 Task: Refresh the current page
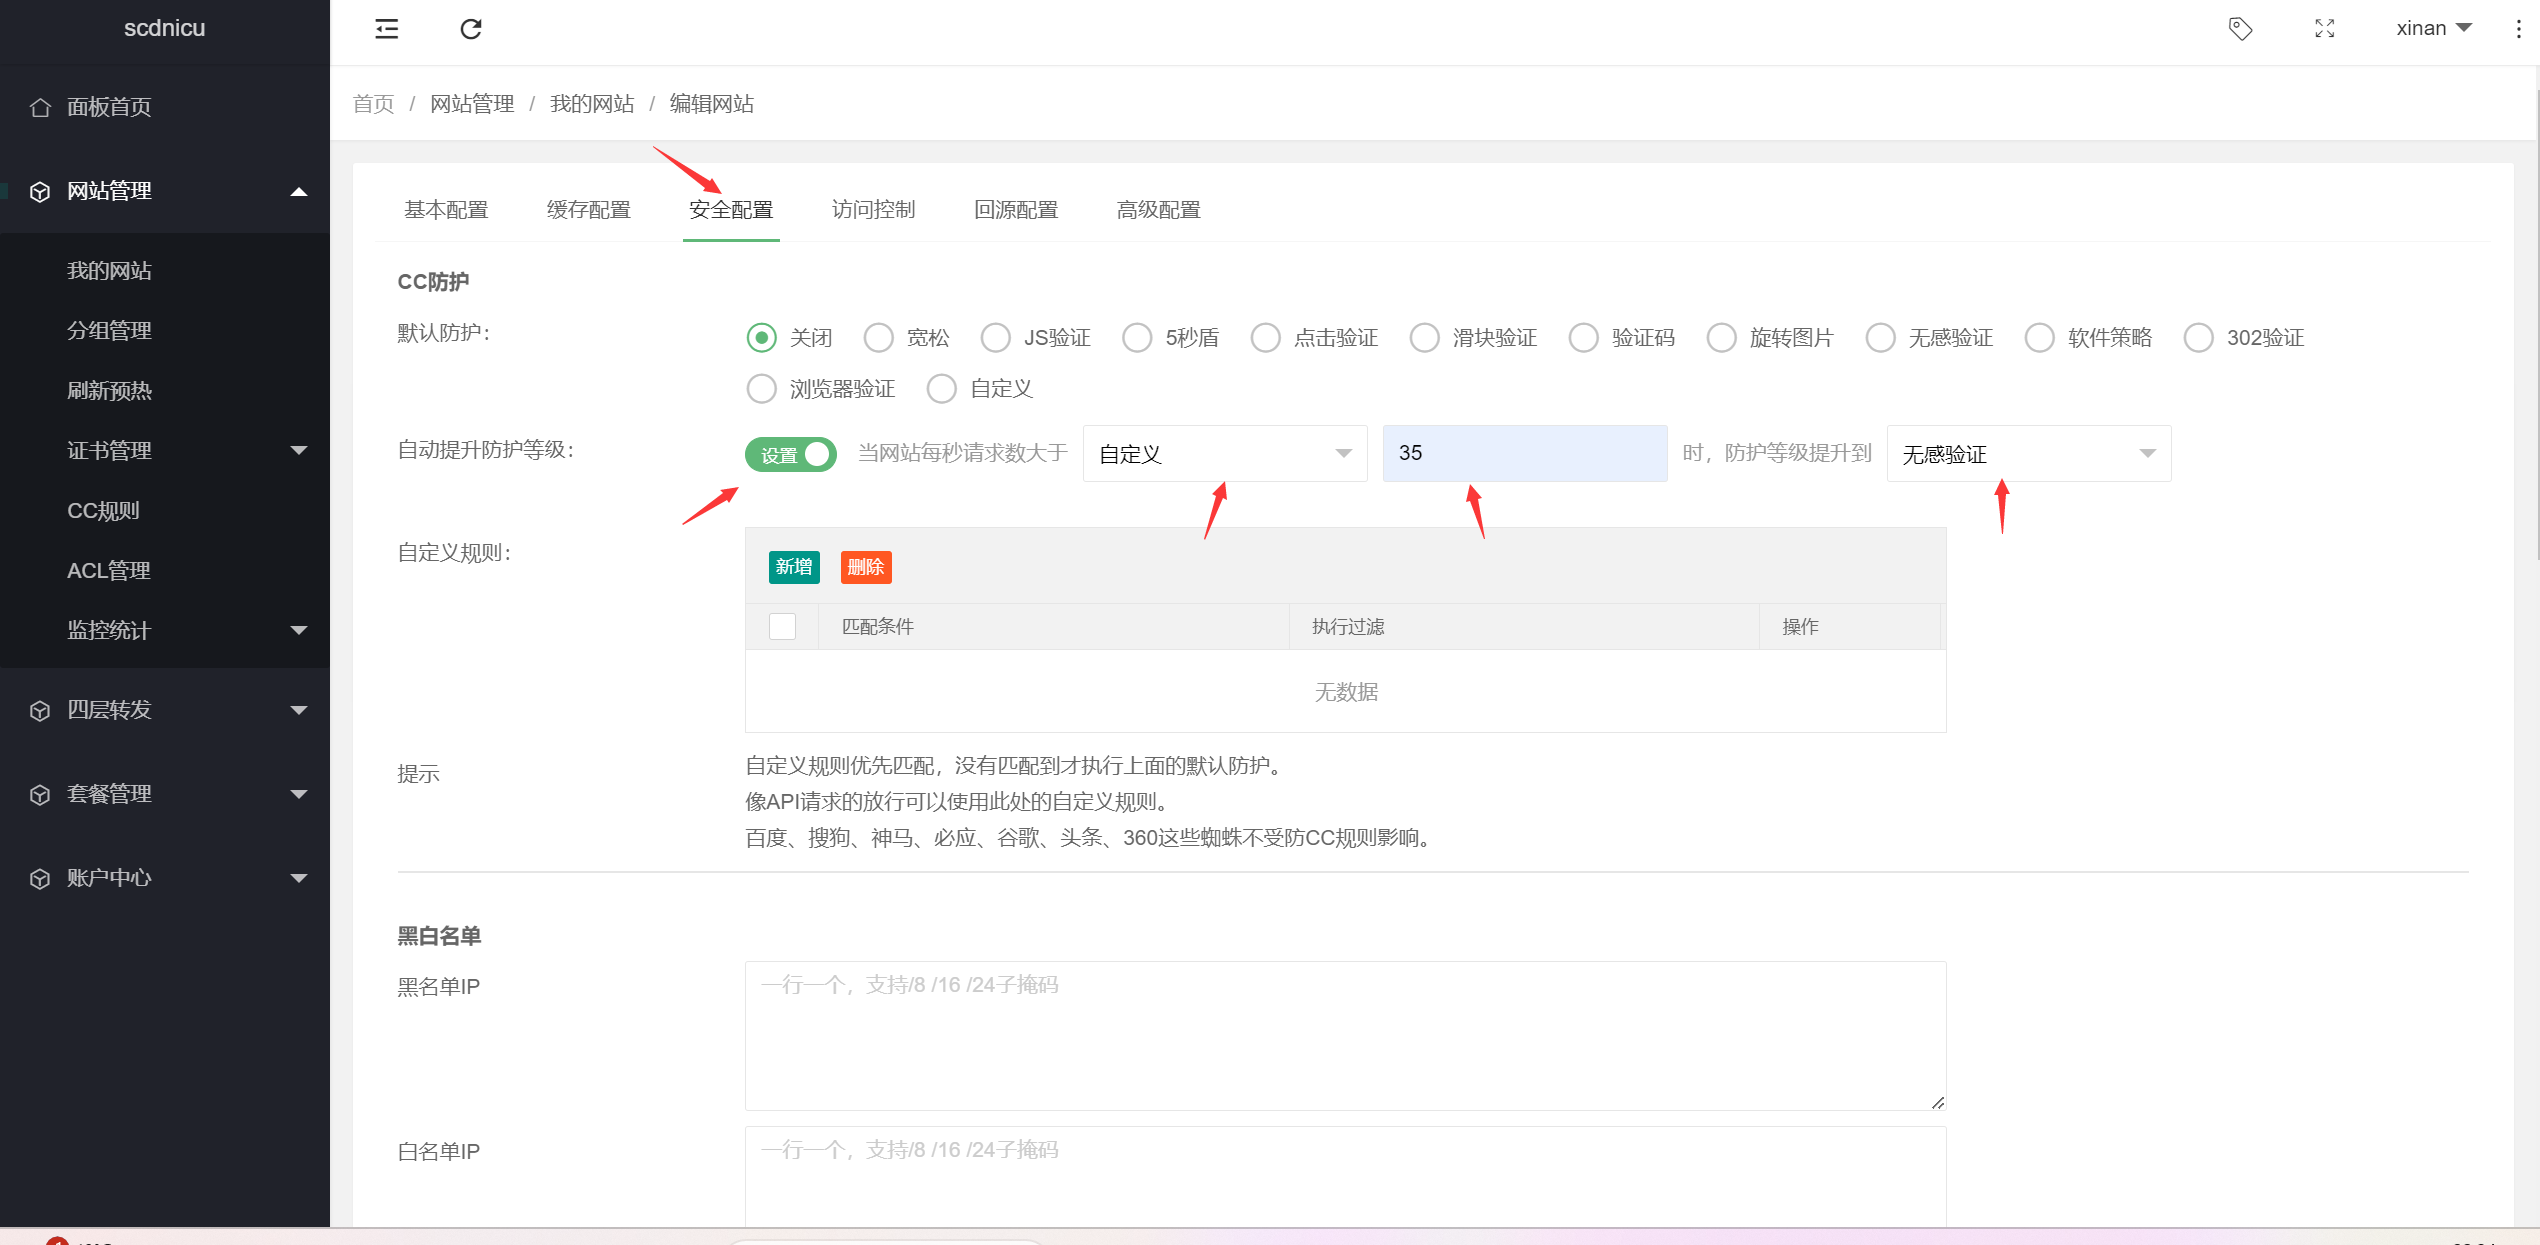[x=471, y=29]
